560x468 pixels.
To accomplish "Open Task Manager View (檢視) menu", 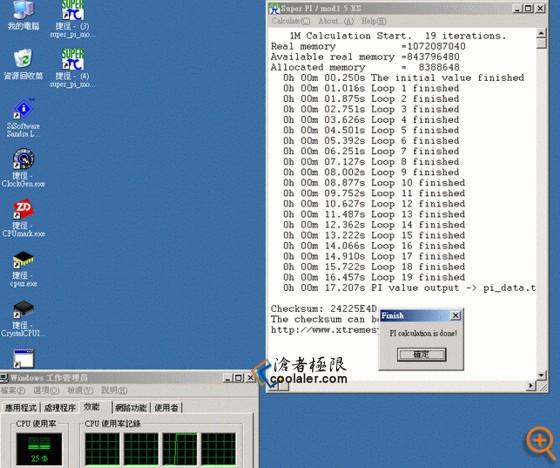I will point(80,390).
